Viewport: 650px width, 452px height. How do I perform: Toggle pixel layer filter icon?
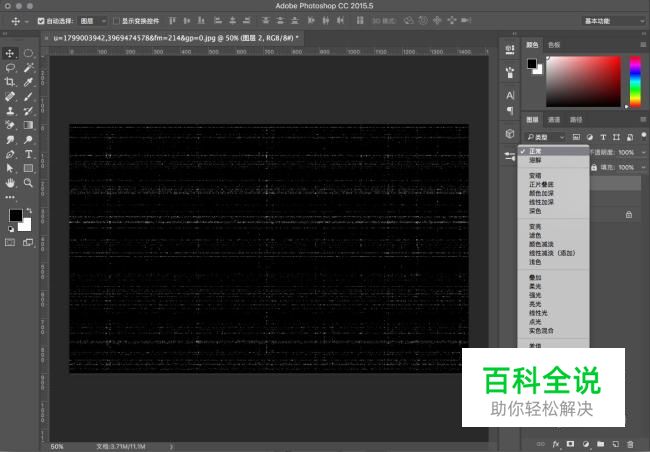tap(576, 137)
